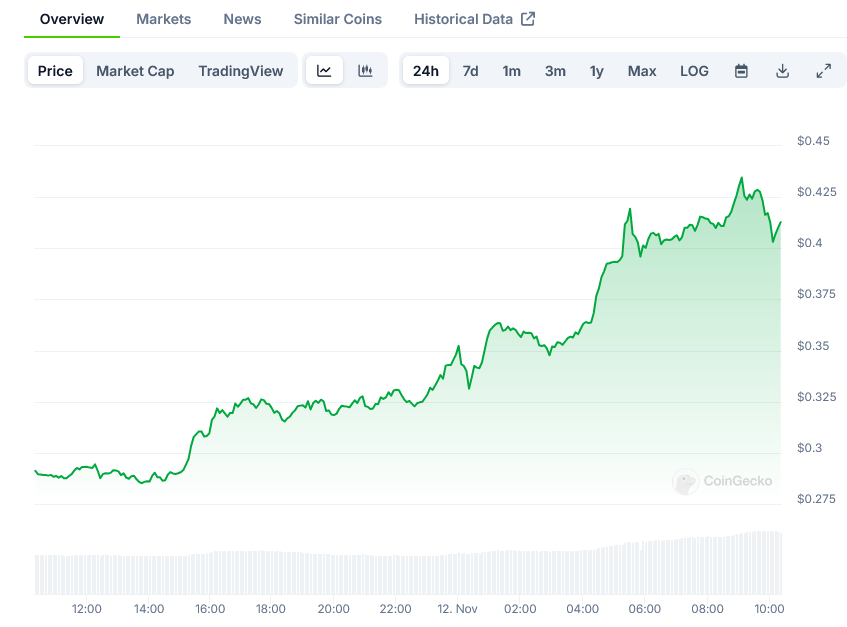The width and height of the screenshot is (847, 627).
Task: Switch chart to TradingView
Action: point(241,71)
